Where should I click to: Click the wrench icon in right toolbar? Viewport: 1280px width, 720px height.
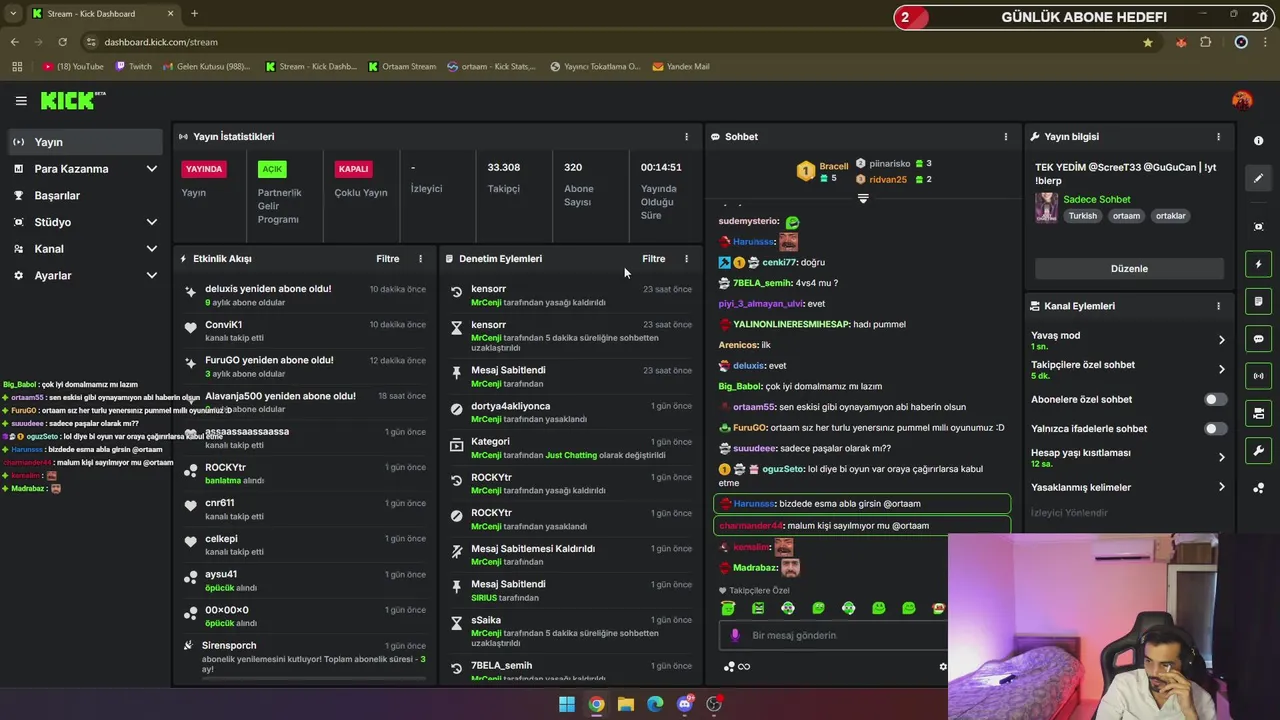tap(1258, 450)
